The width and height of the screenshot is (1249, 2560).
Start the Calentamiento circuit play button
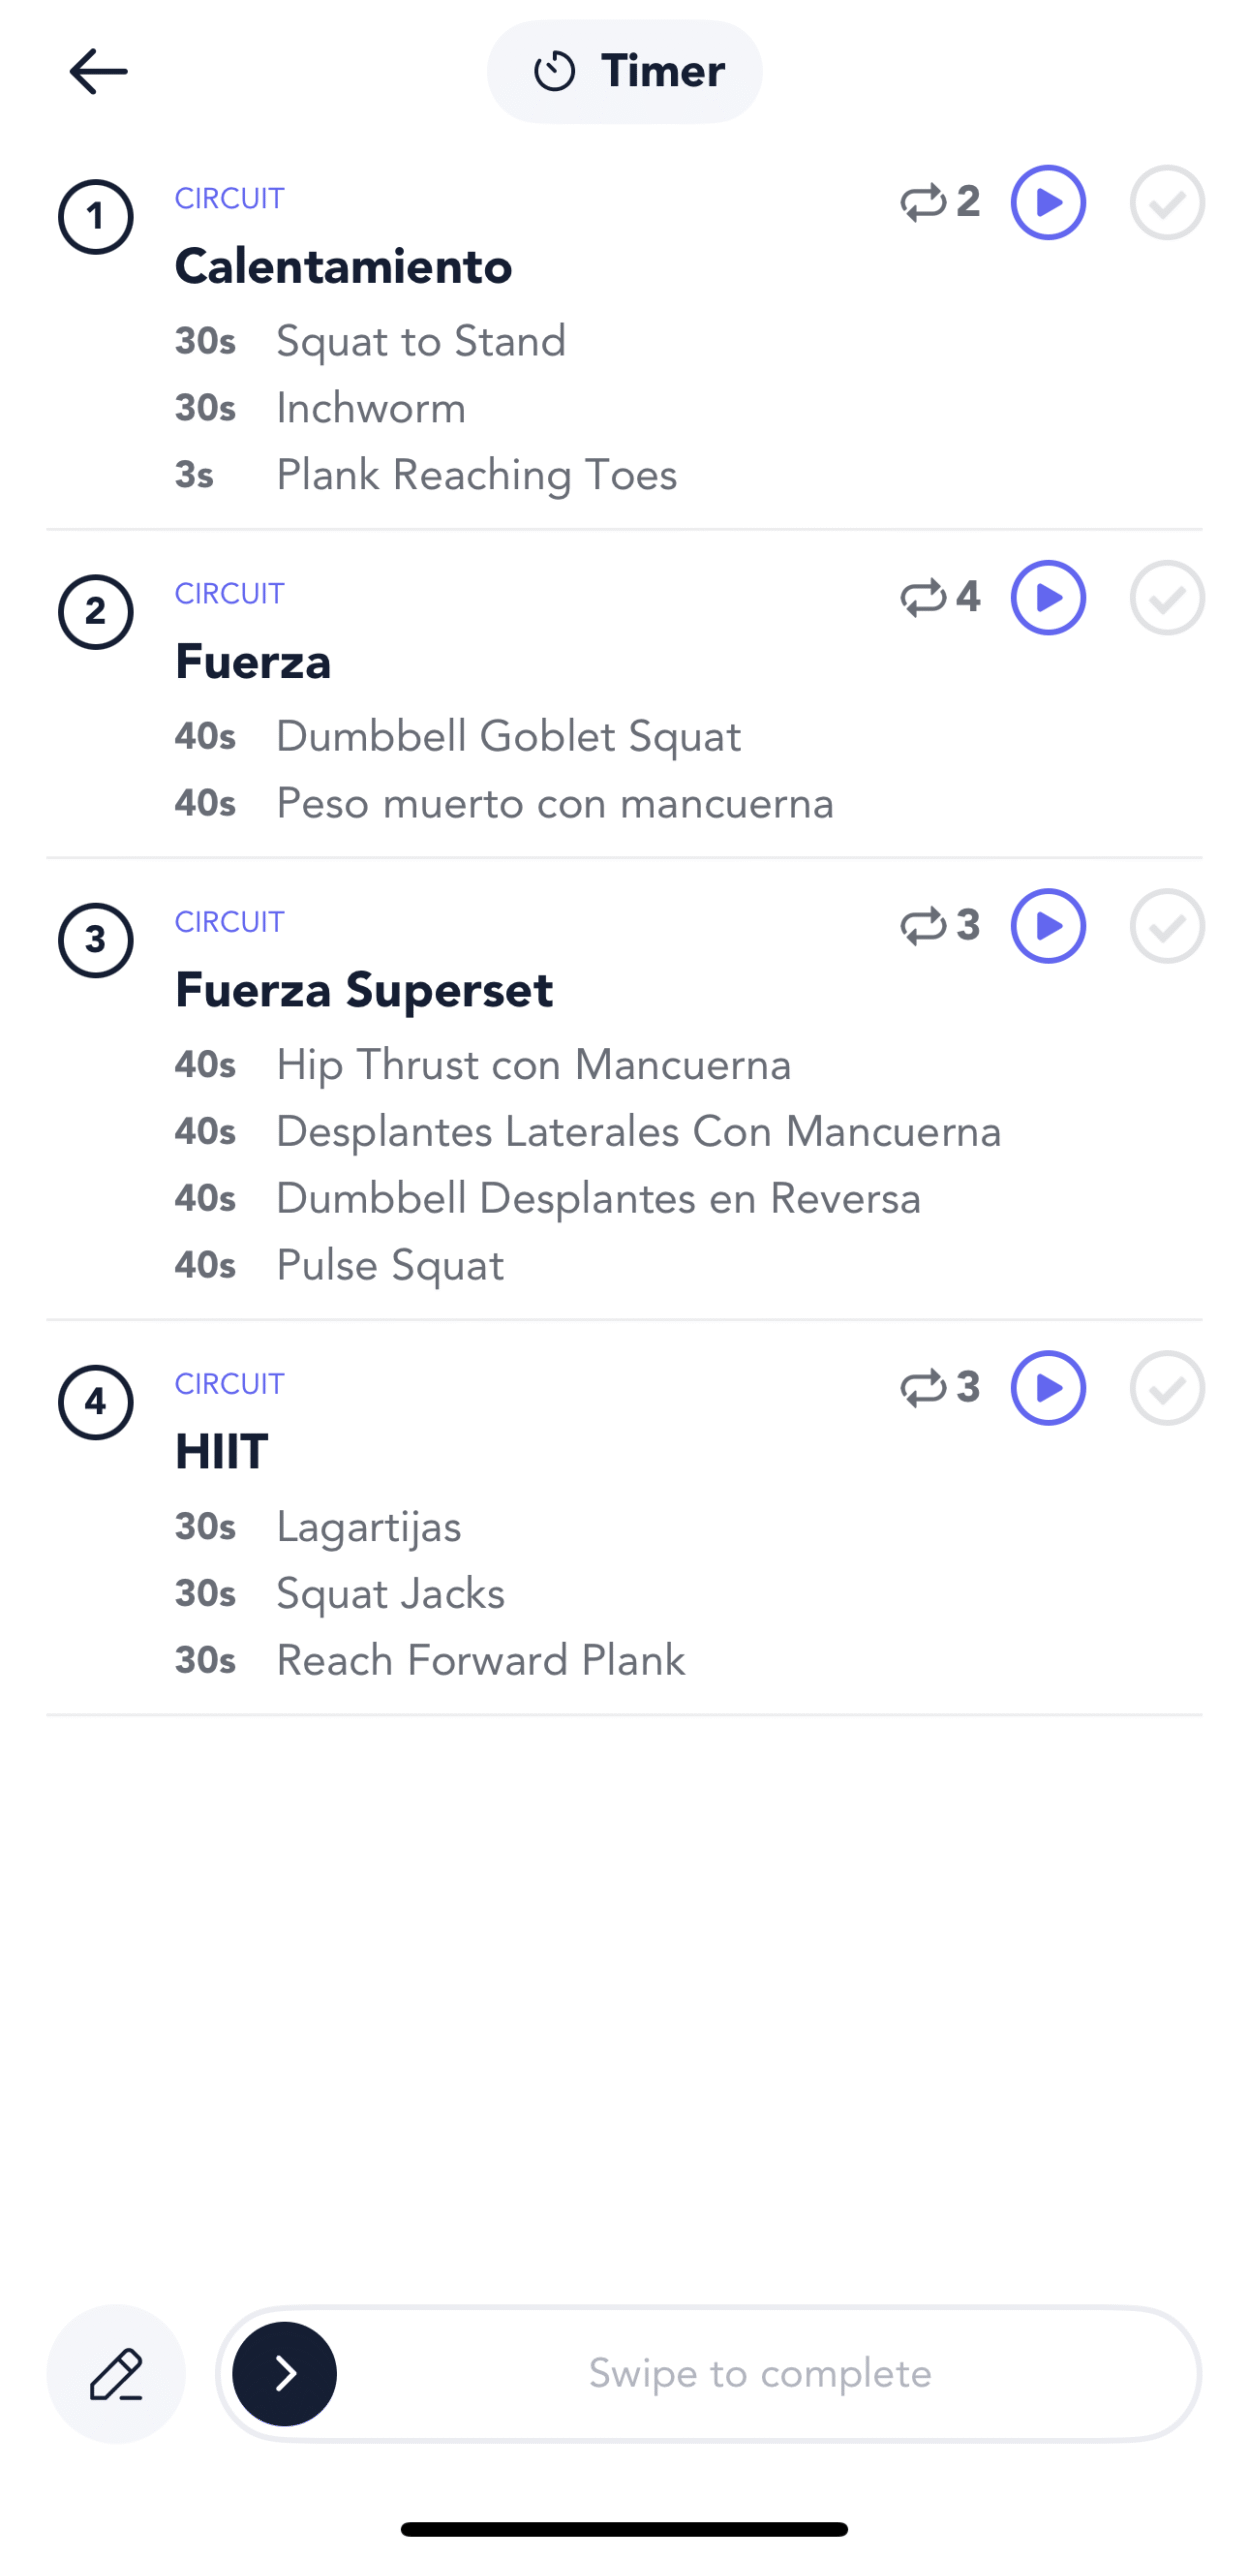[1047, 202]
